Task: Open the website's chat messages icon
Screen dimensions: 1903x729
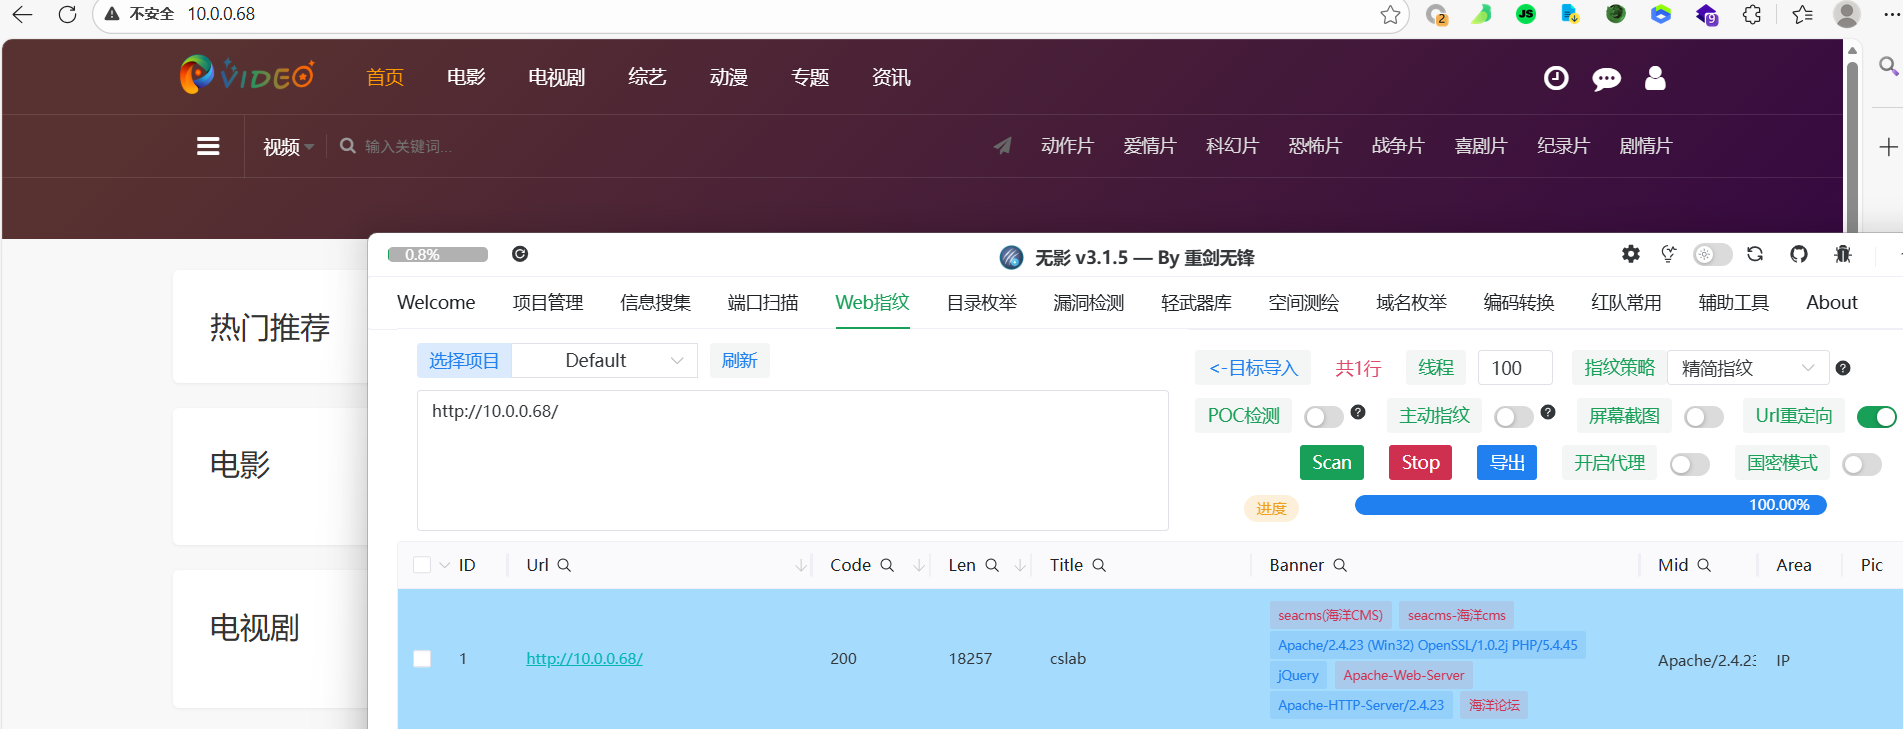Action: click(x=1606, y=79)
